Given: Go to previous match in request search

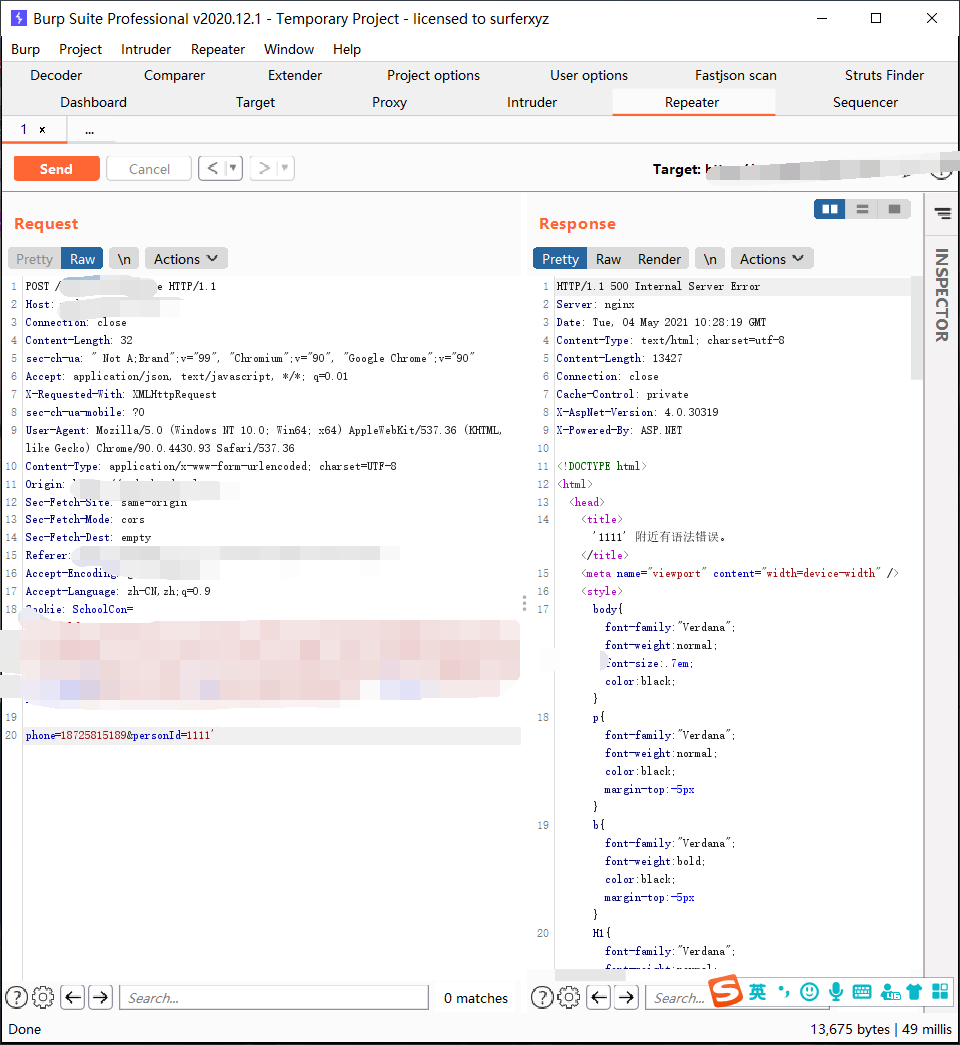Looking at the screenshot, I should pos(73,997).
